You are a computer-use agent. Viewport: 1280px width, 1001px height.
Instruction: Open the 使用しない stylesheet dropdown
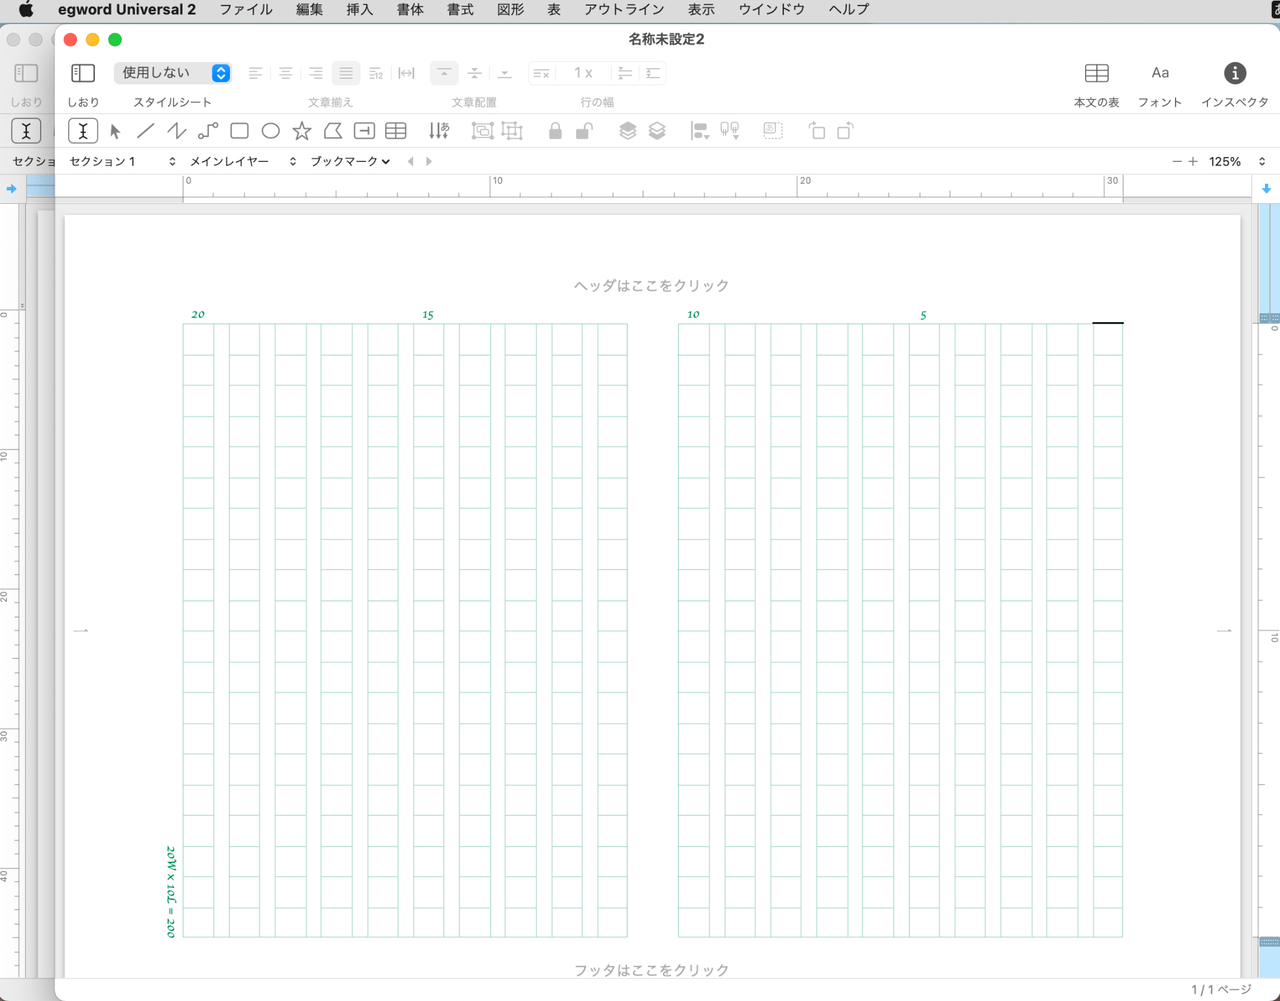click(x=173, y=73)
